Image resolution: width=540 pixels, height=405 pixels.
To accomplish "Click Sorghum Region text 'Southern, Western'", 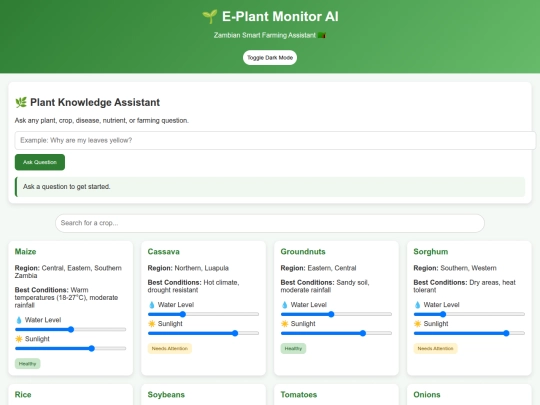I will 468,268.
